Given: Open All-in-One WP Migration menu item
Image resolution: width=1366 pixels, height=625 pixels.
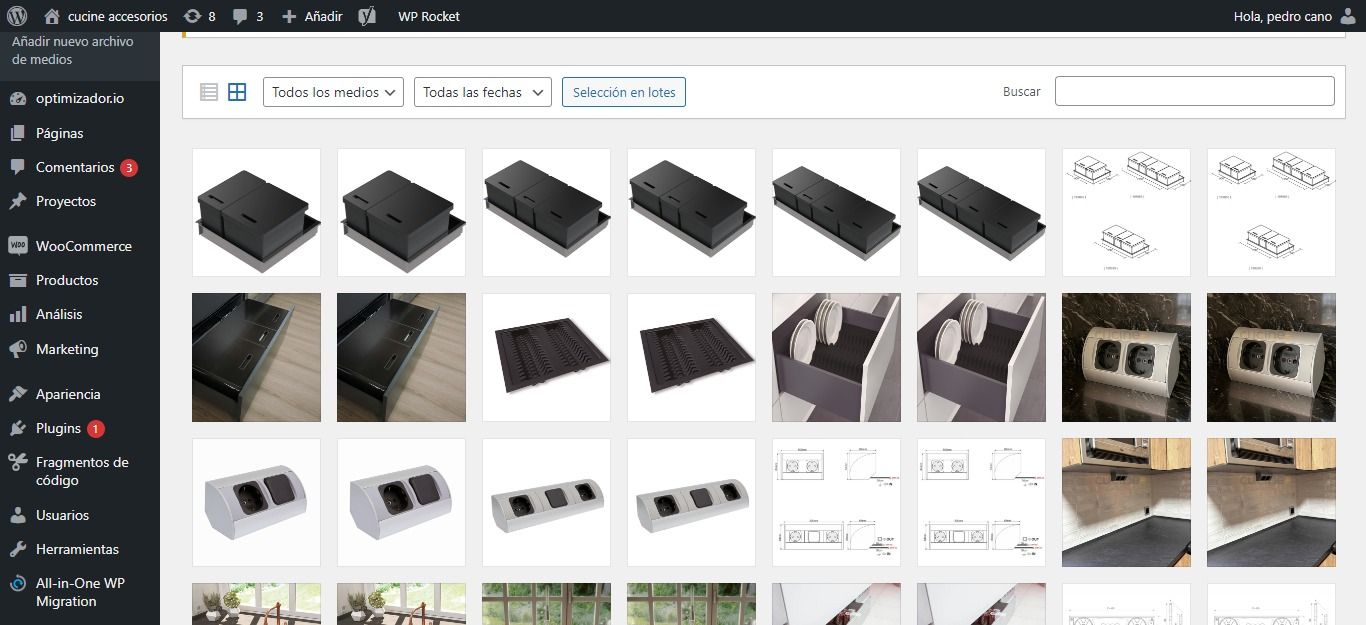Looking at the screenshot, I should pos(80,592).
